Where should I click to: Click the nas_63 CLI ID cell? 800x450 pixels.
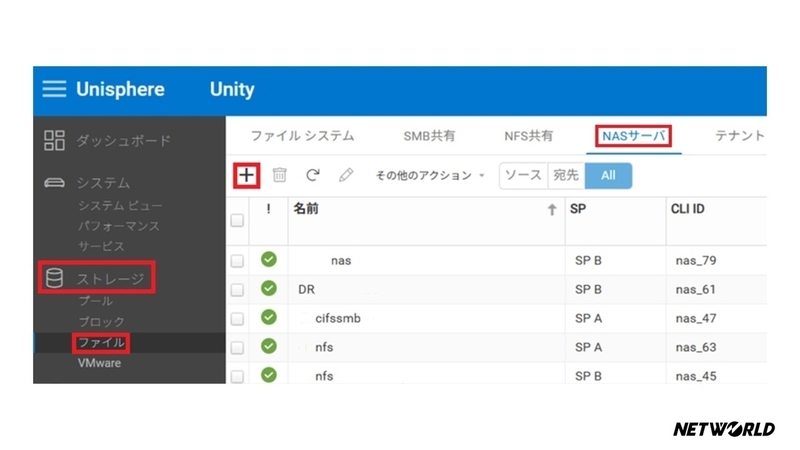click(696, 347)
